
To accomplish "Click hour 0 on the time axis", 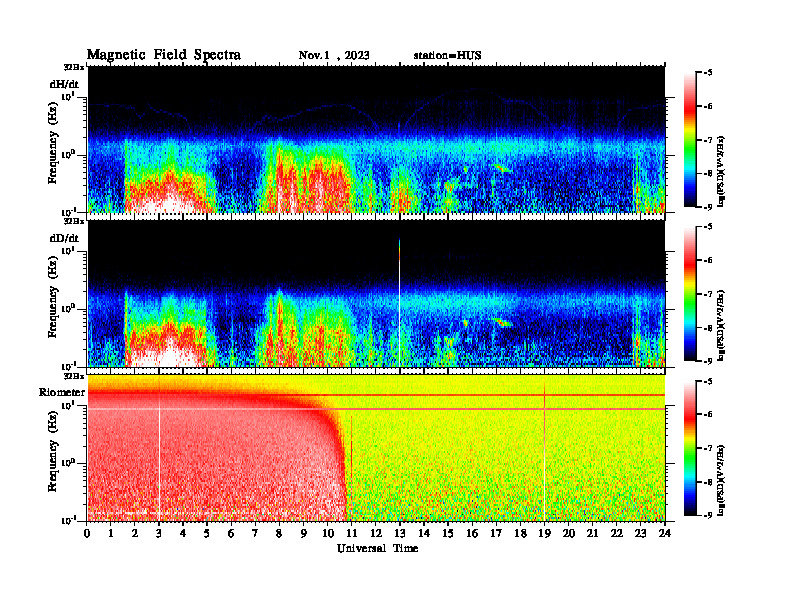I will 87,533.
